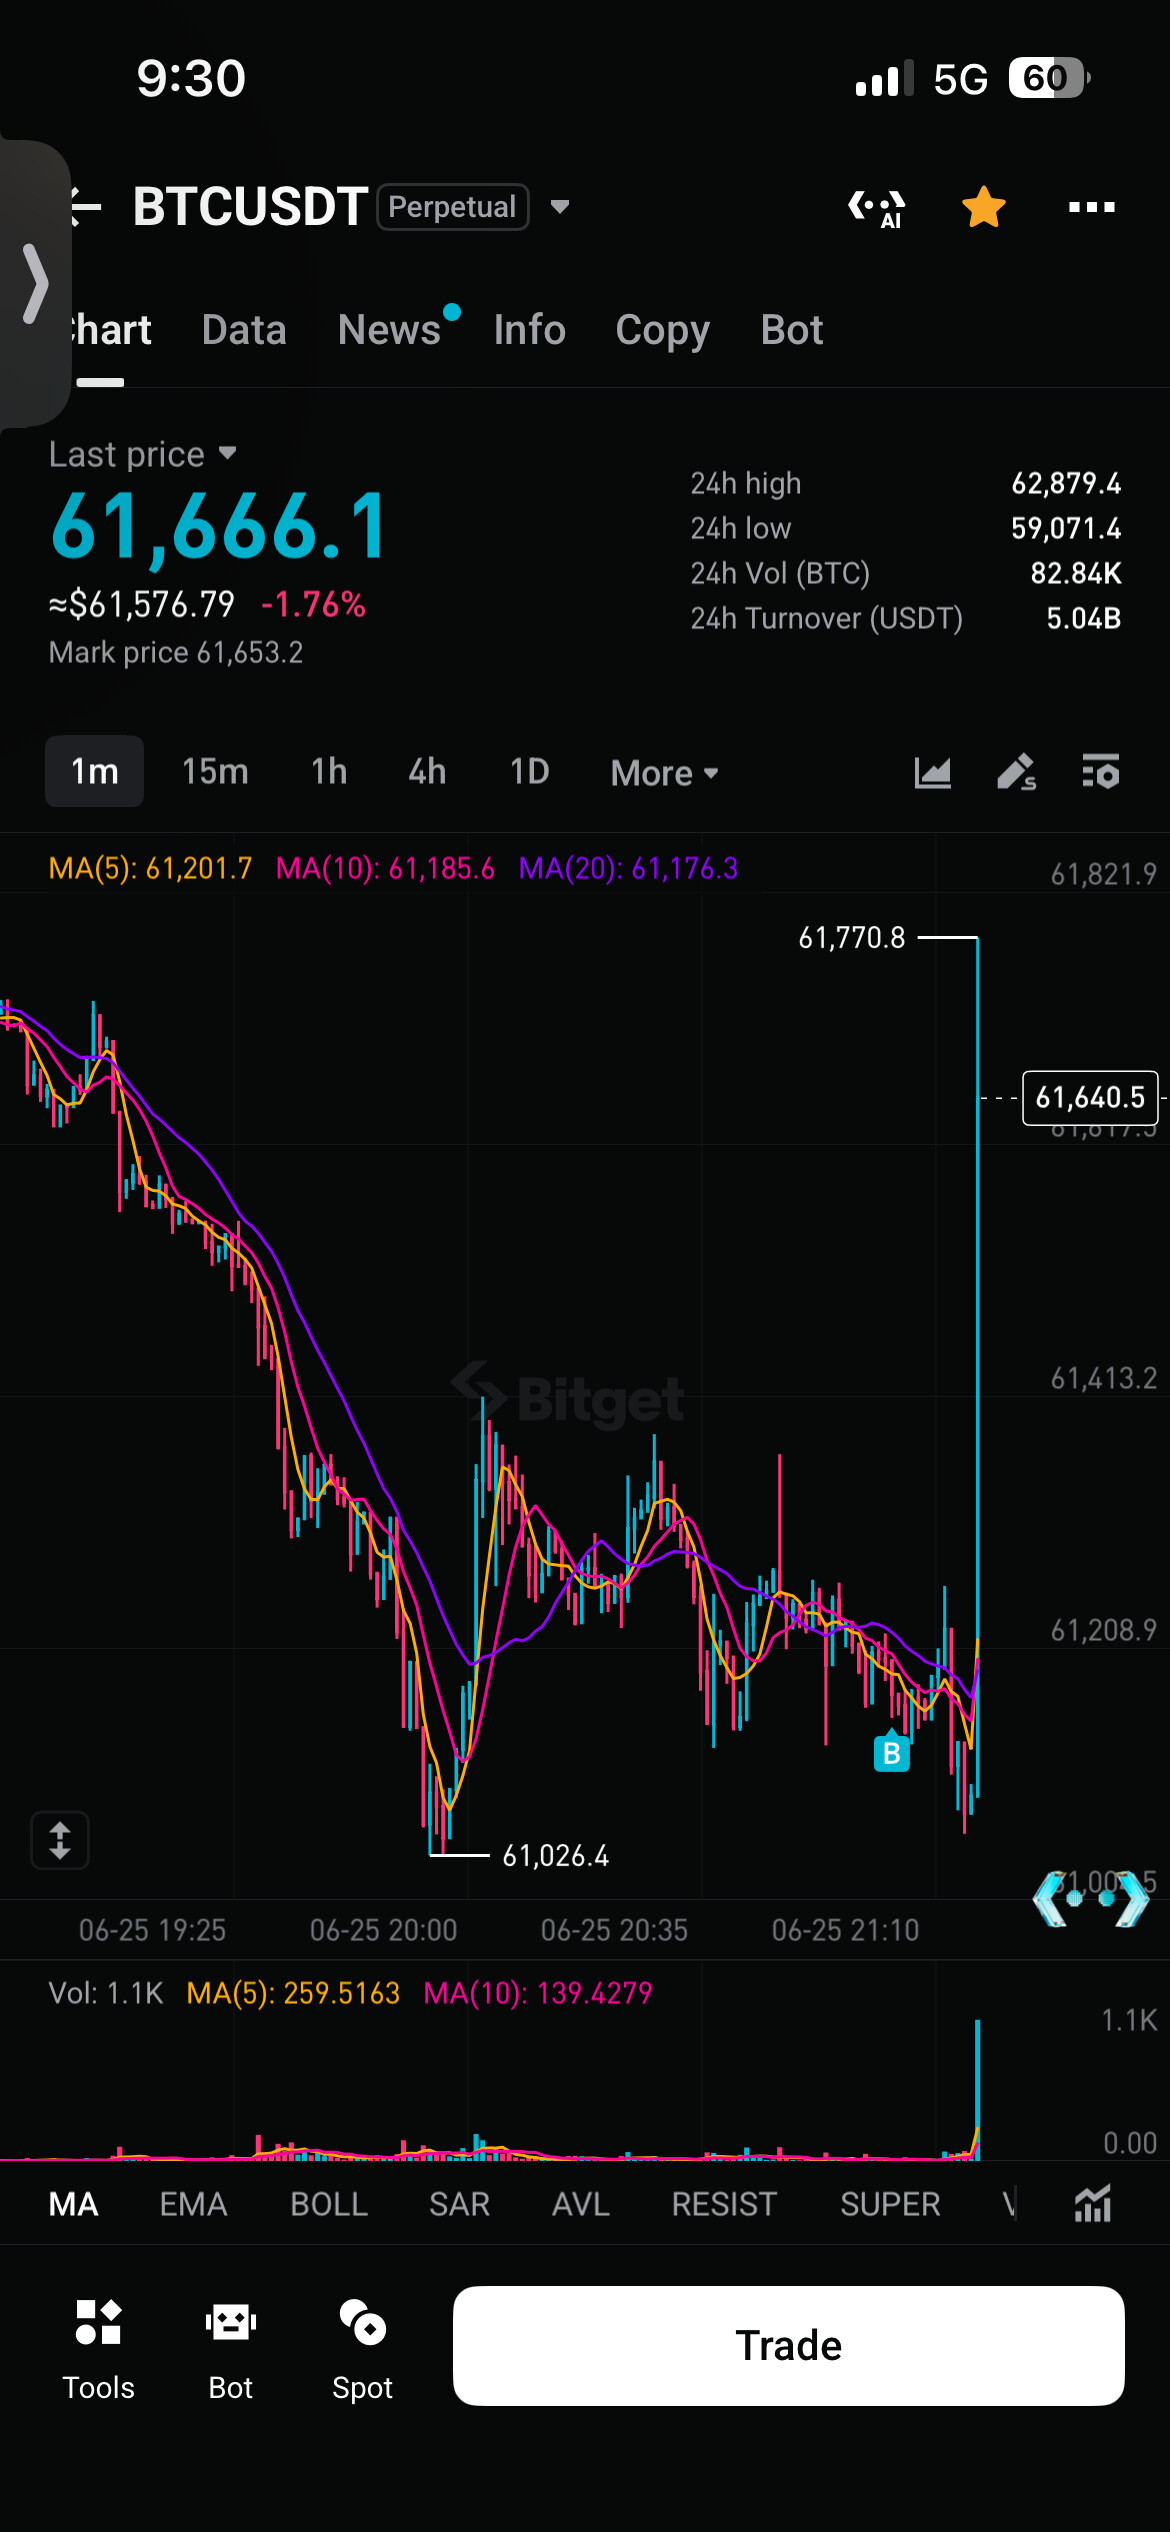This screenshot has height=2532, width=1170.
Task: Toggle the favorite star icon
Action: pyautogui.click(x=984, y=207)
